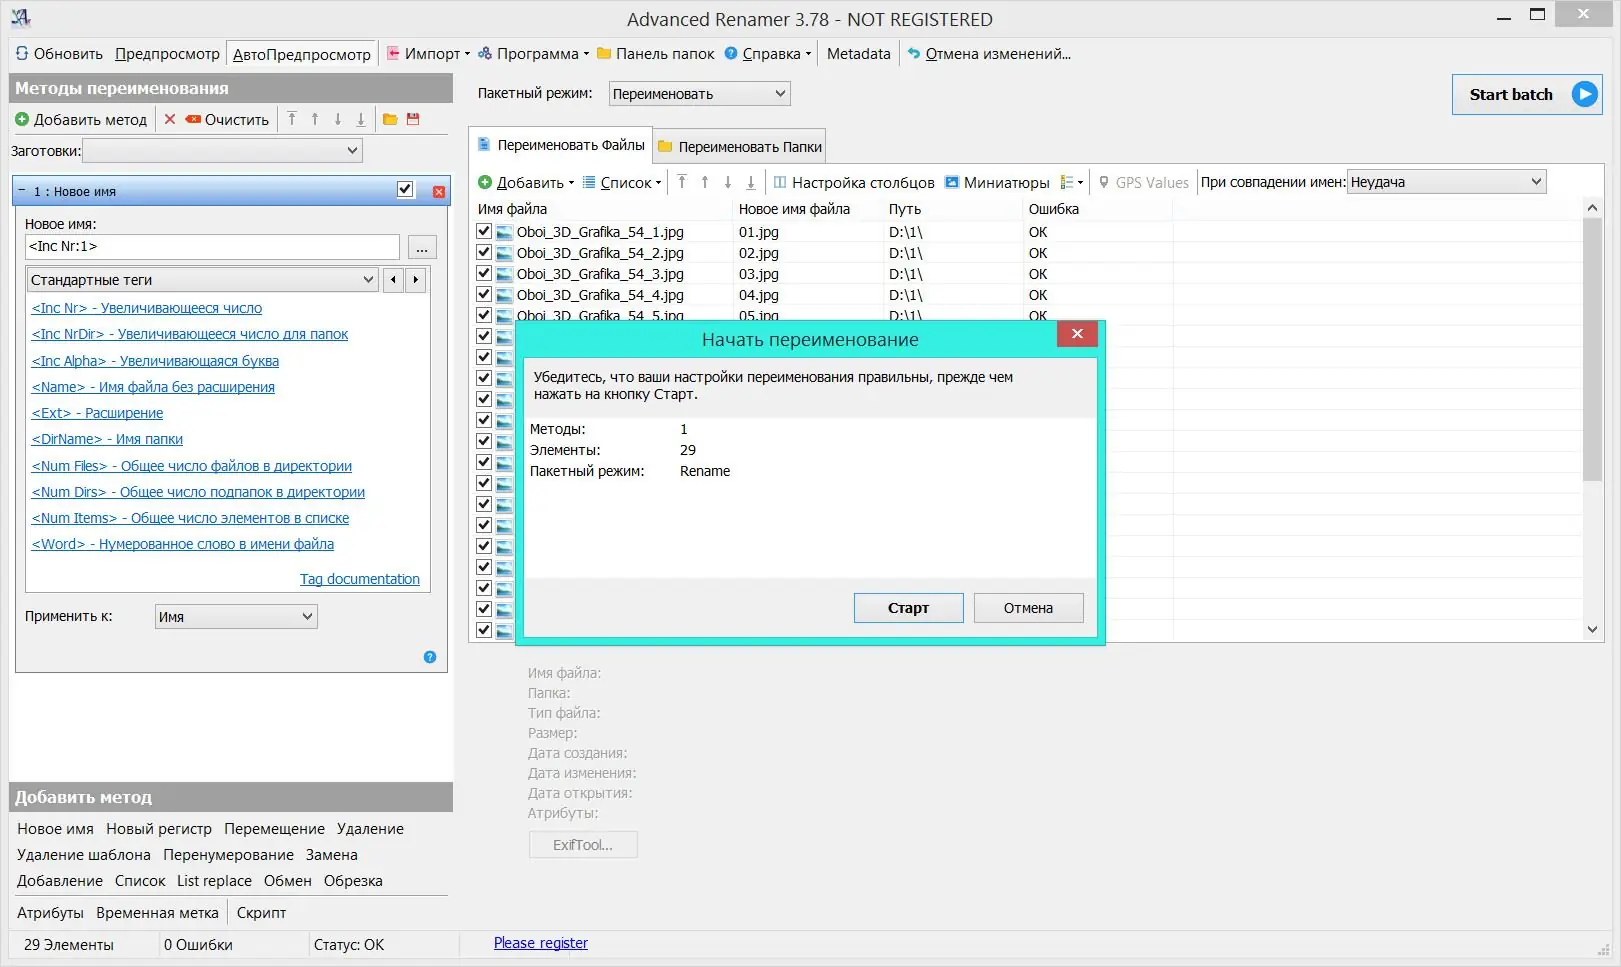Toggle Миниатюры thumbnails view

pos(997,182)
